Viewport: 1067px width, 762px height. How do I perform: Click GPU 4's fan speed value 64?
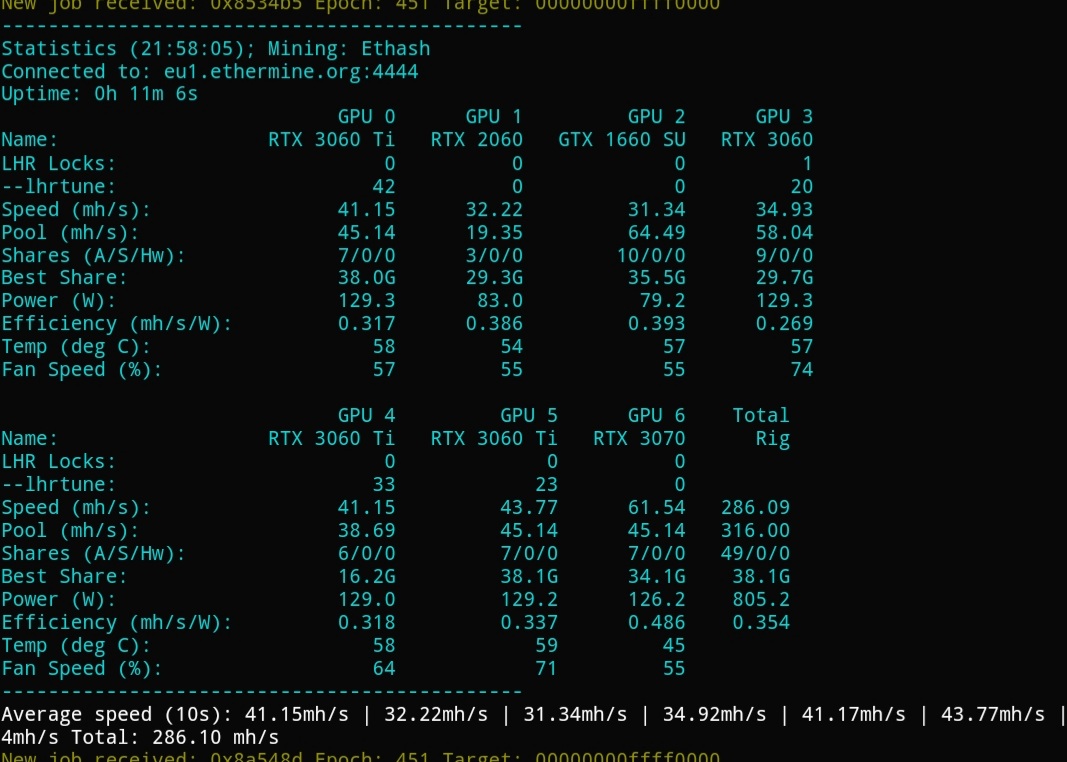coord(384,668)
